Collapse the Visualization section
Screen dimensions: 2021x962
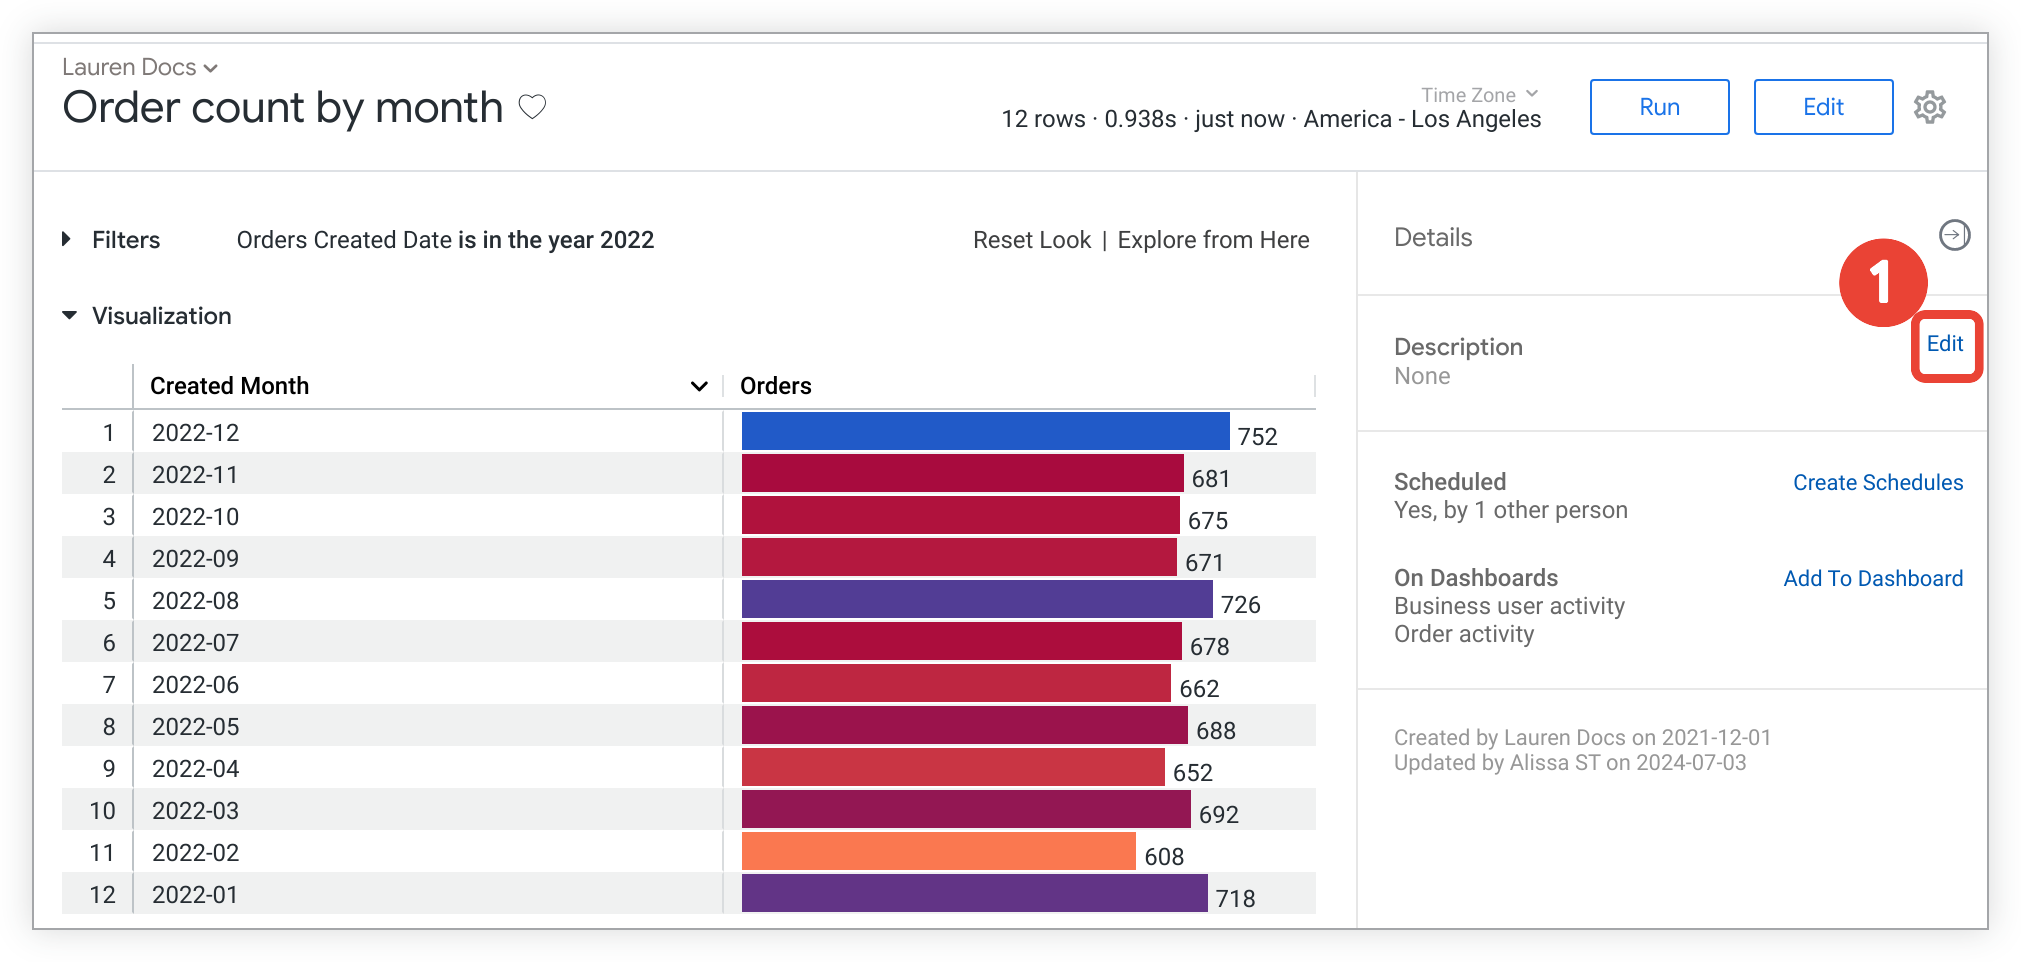pos(69,316)
